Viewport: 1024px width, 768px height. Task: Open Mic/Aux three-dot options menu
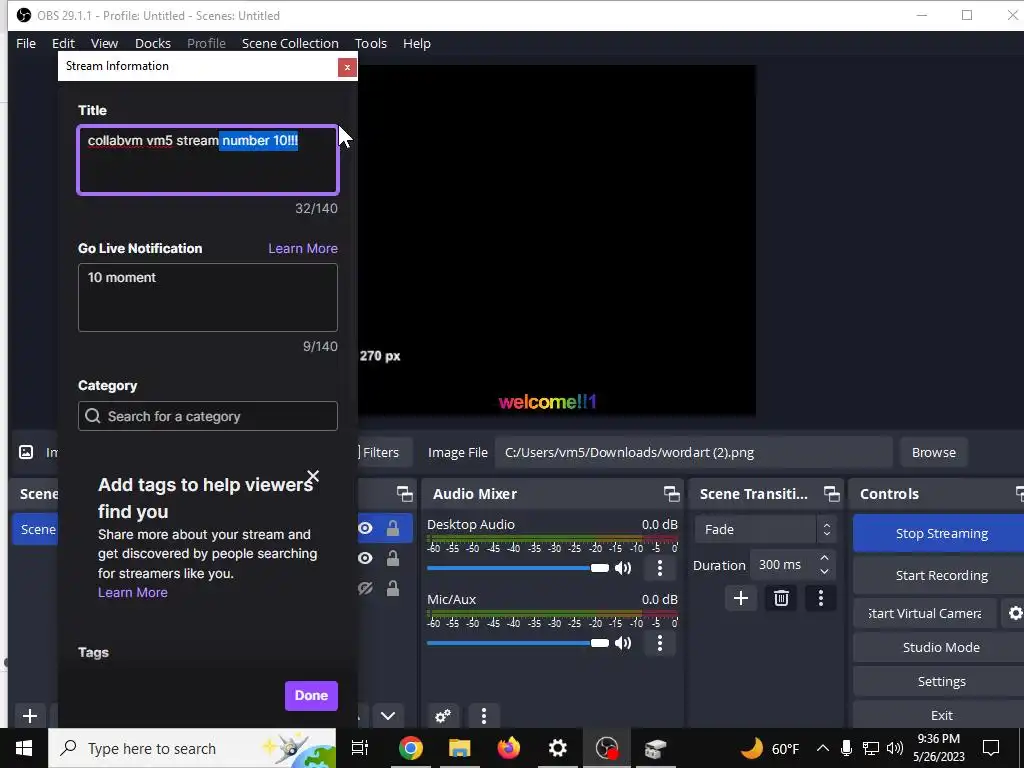pyautogui.click(x=660, y=643)
